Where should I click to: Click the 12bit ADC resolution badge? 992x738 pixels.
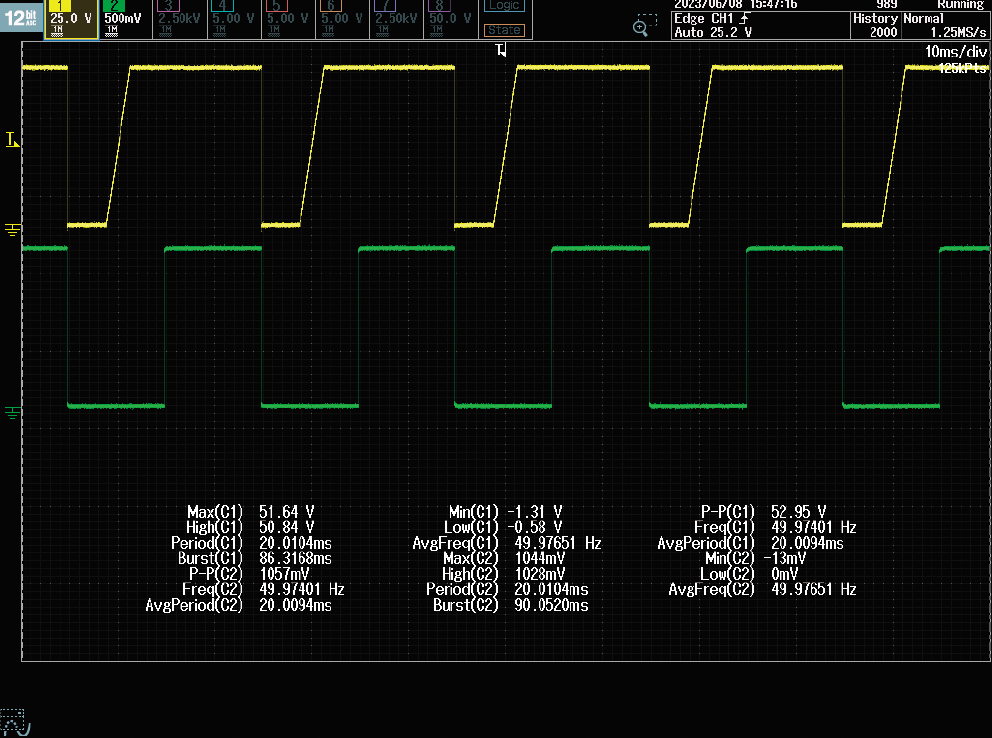coord(21,18)
